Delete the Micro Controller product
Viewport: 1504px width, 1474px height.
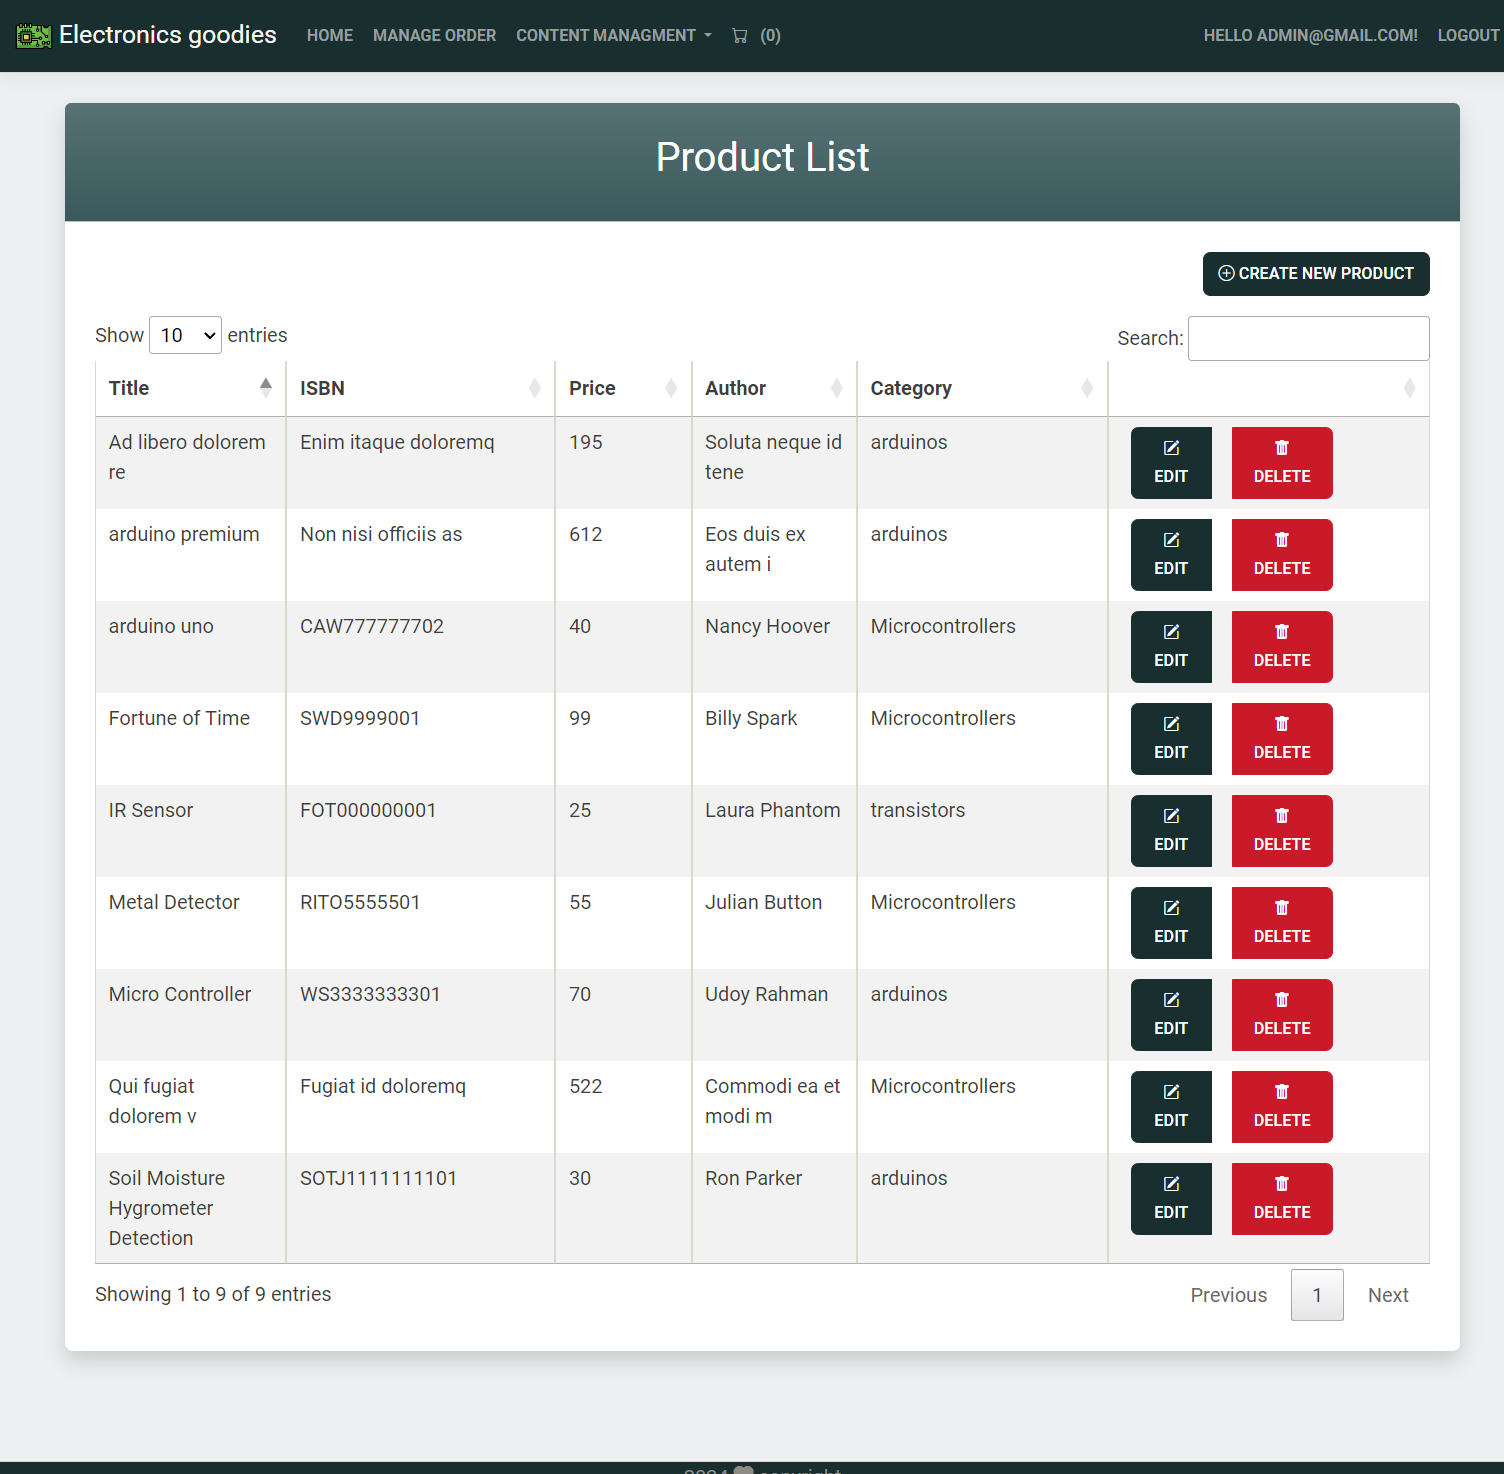(1282, 1015)
